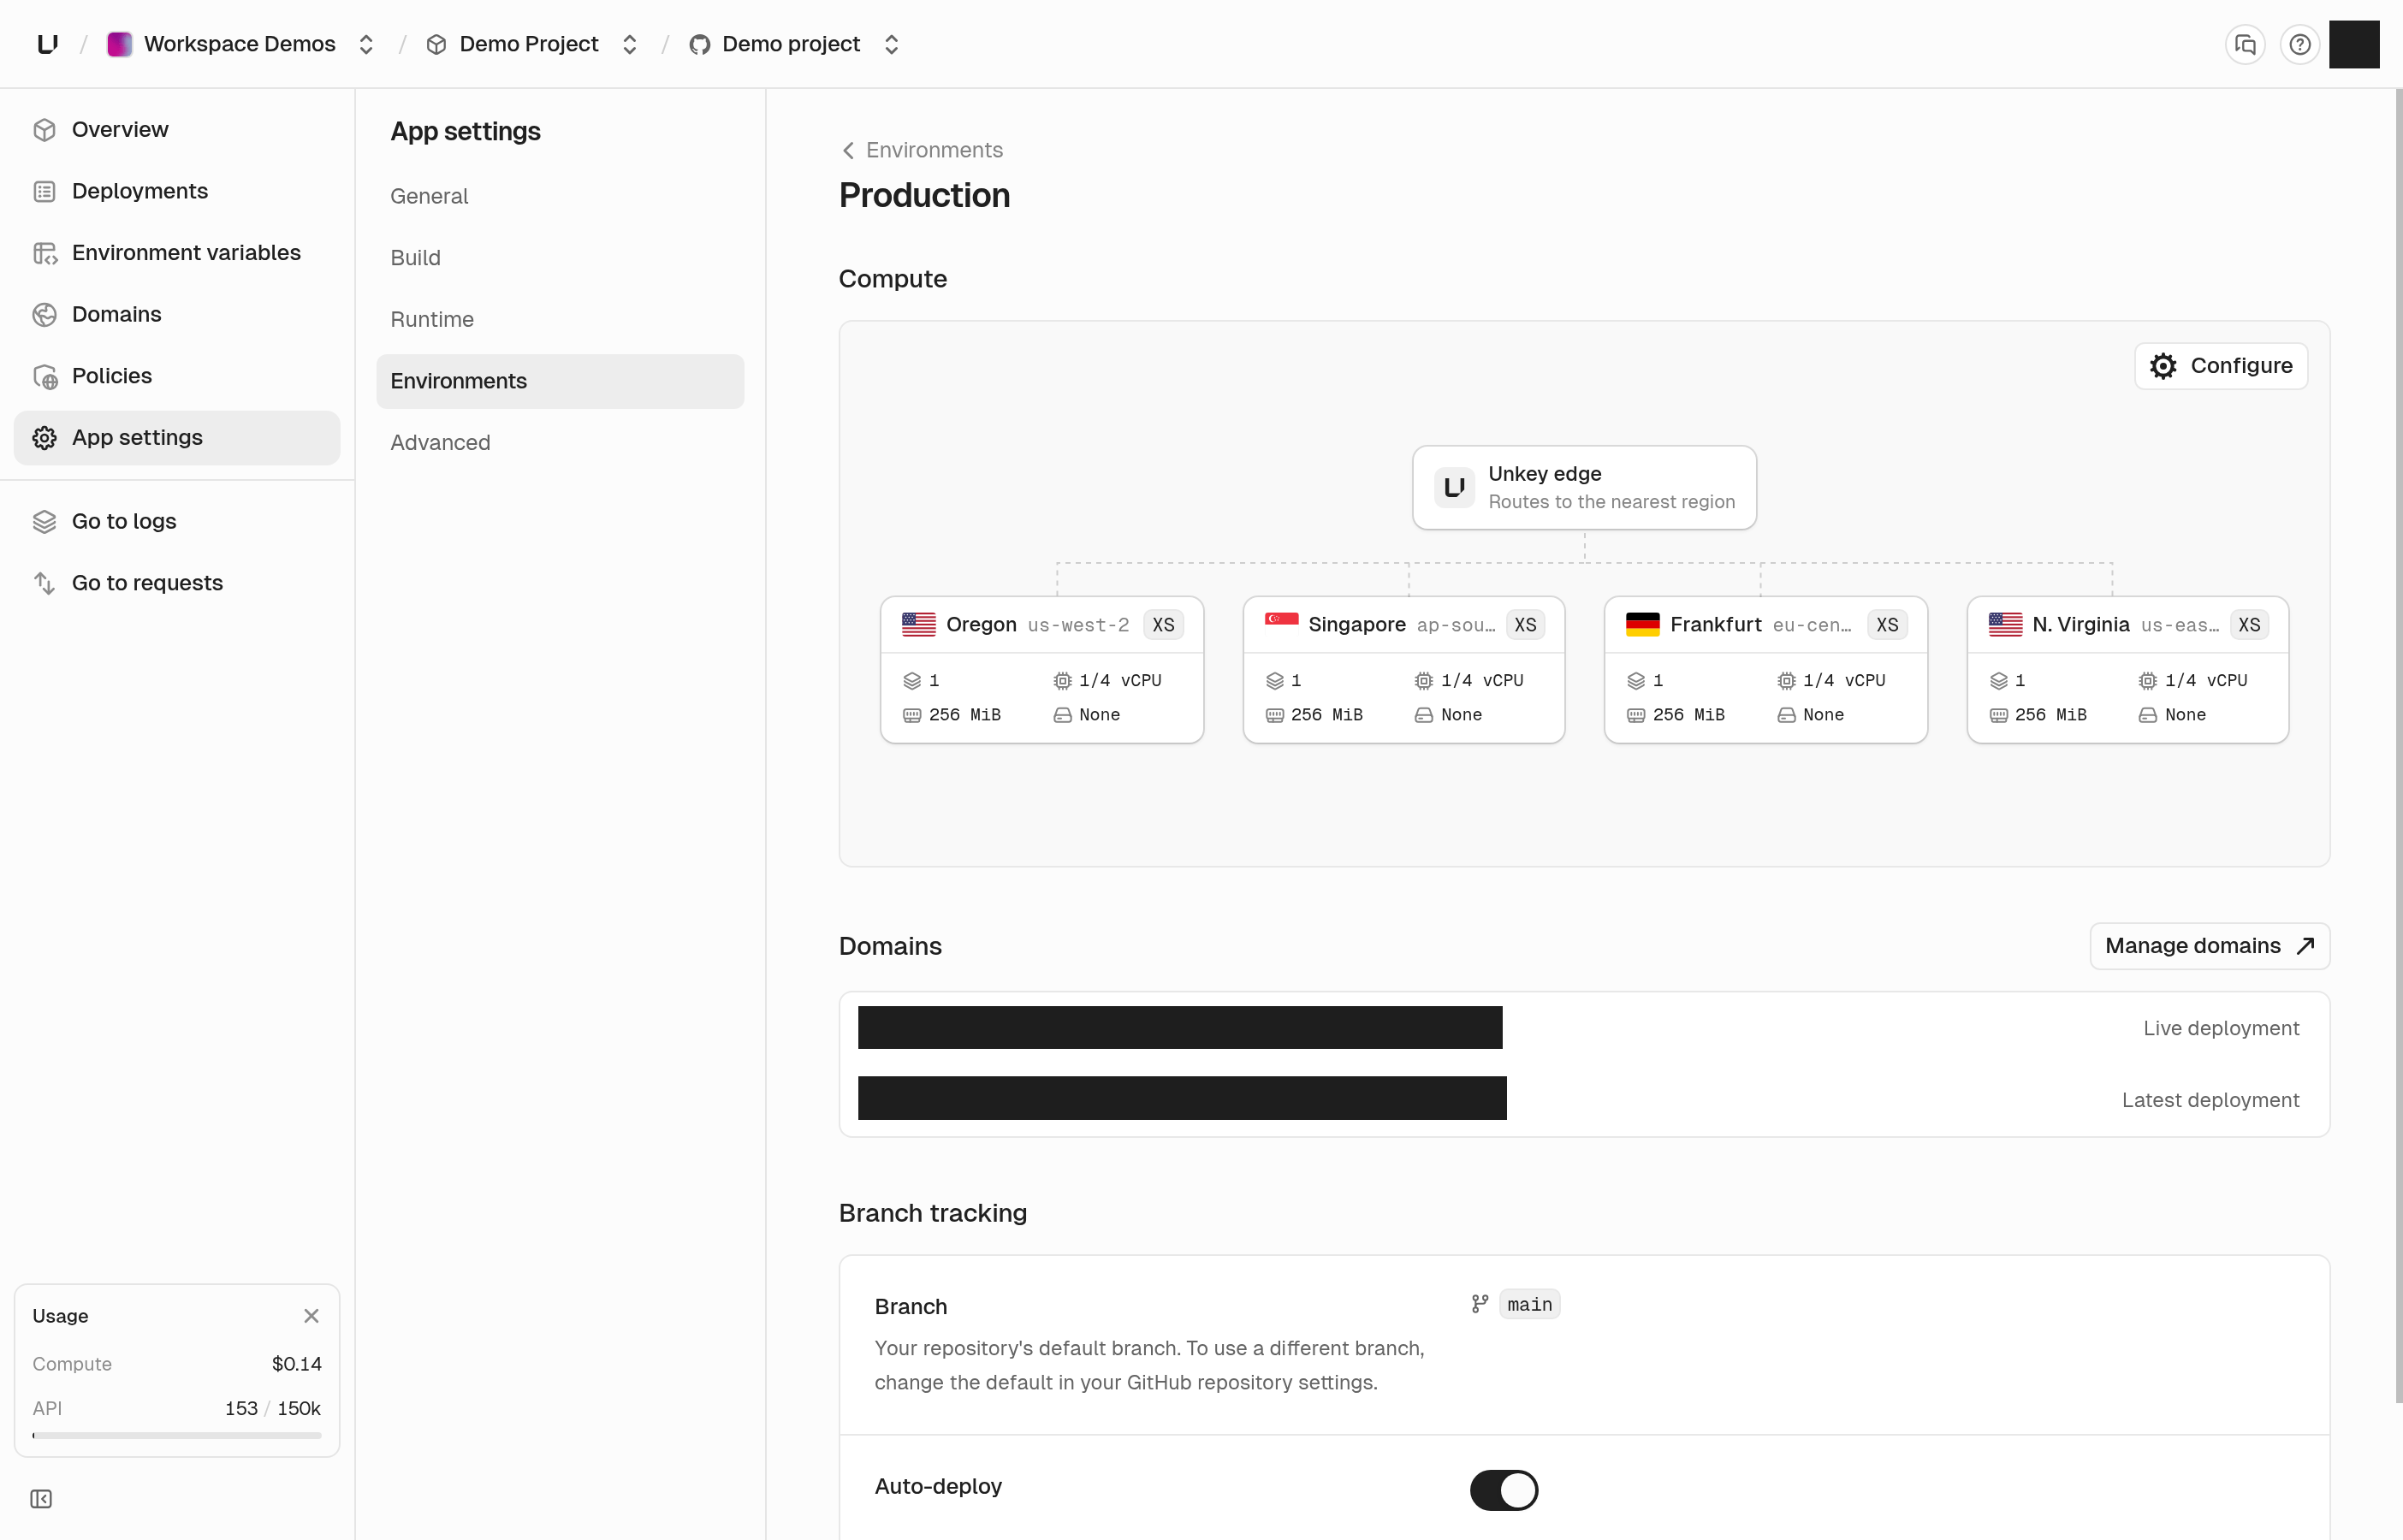The width and height of the screenshot is (2403, 1540).
Task: Toggle the Auto-deploy switch
Action: [x=1504, y=1490]
